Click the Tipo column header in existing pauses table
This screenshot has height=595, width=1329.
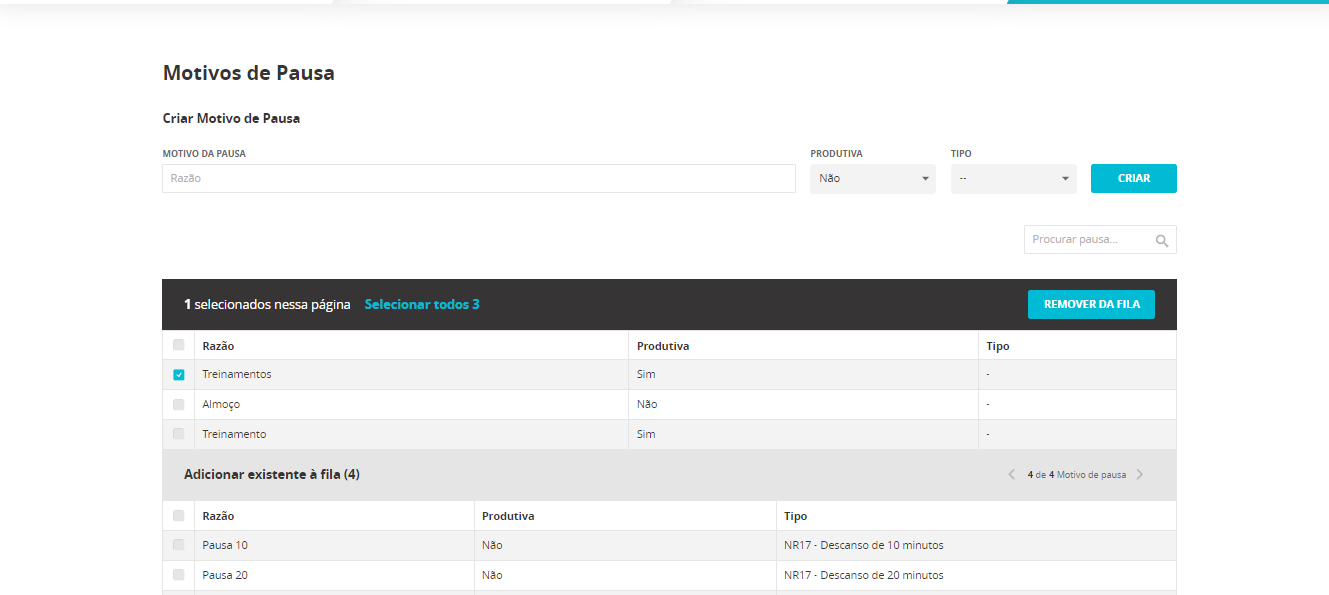point(796,516)
